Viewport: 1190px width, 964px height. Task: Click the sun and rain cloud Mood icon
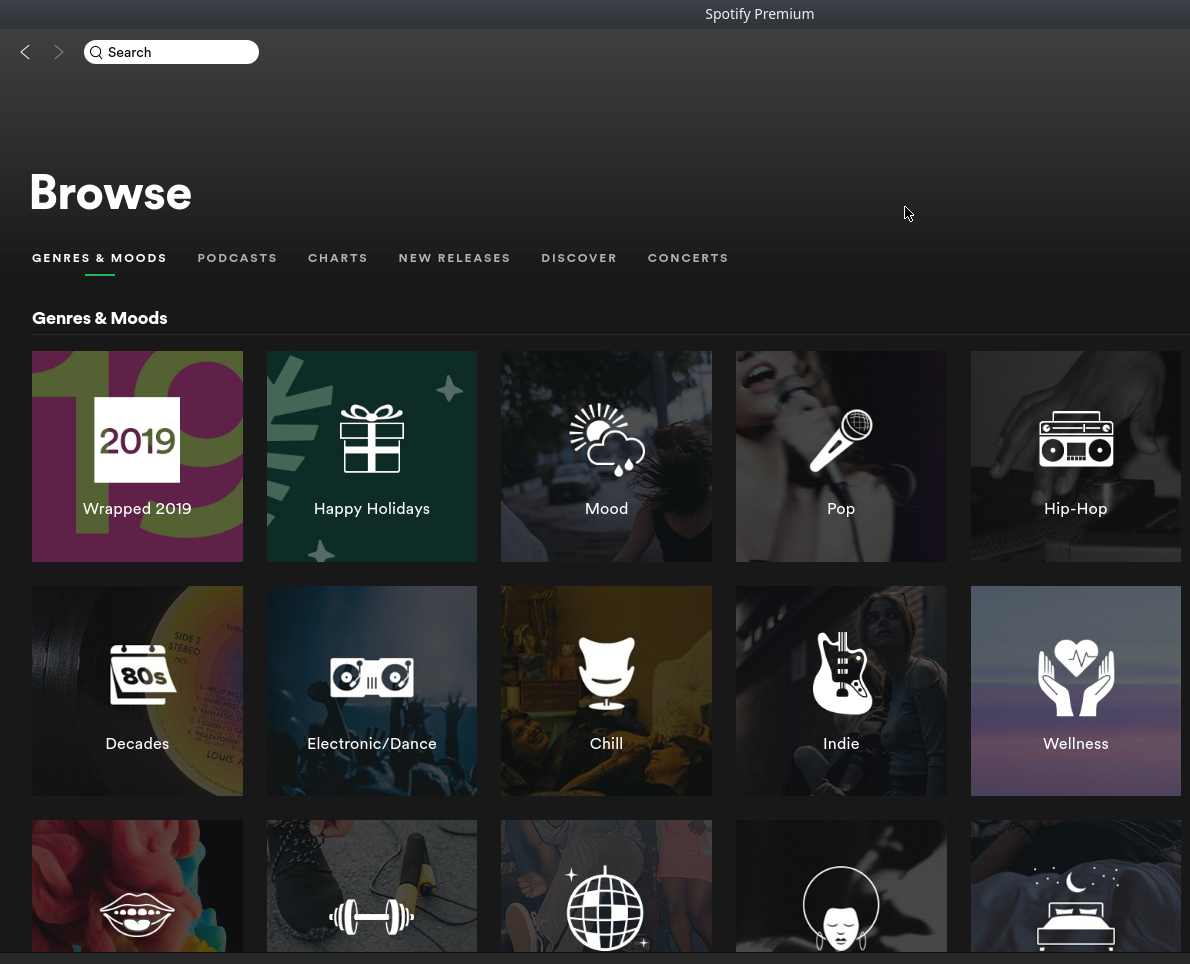click(607, 439)
